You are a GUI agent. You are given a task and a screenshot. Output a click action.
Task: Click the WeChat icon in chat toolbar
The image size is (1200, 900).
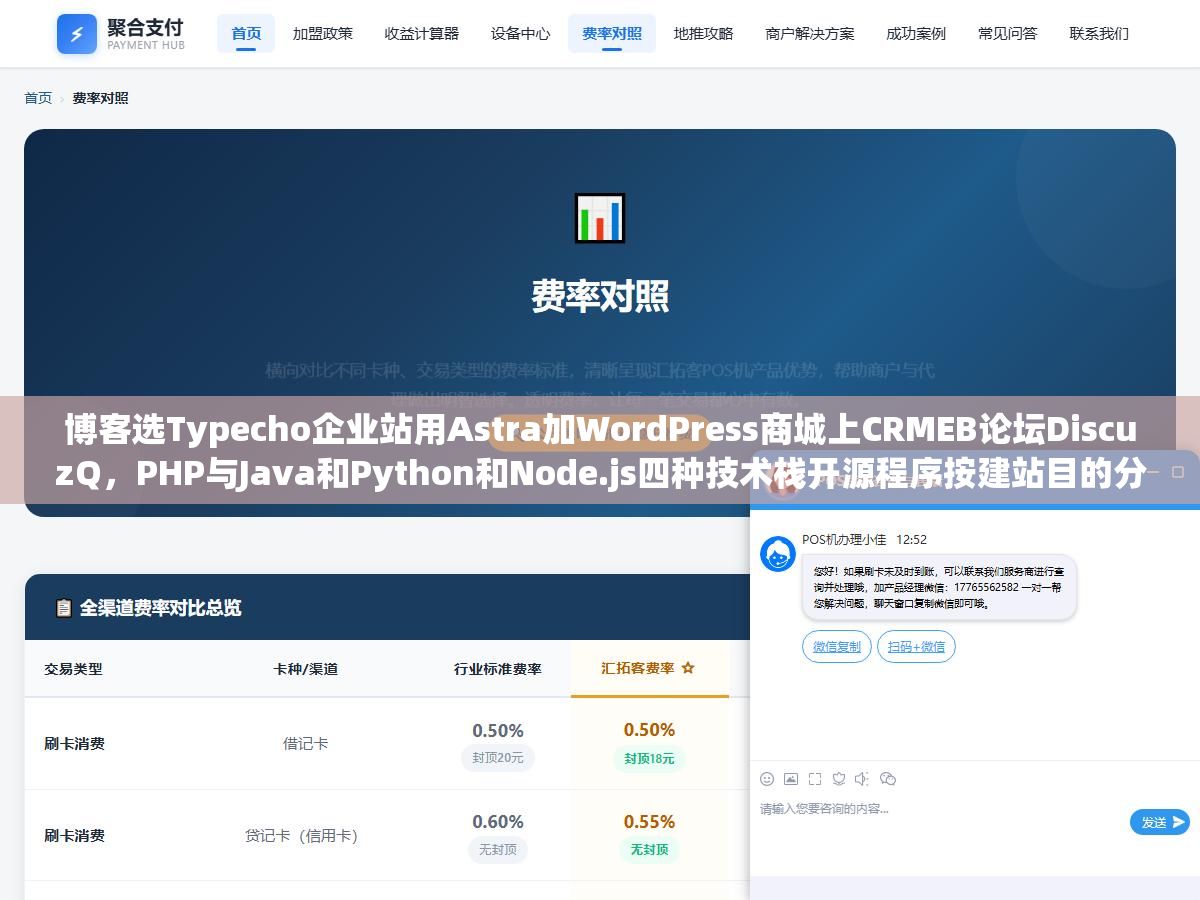[887, 779]
